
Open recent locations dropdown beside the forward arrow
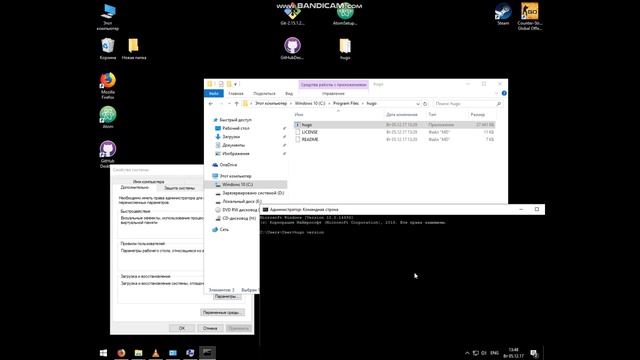(229, 104)
